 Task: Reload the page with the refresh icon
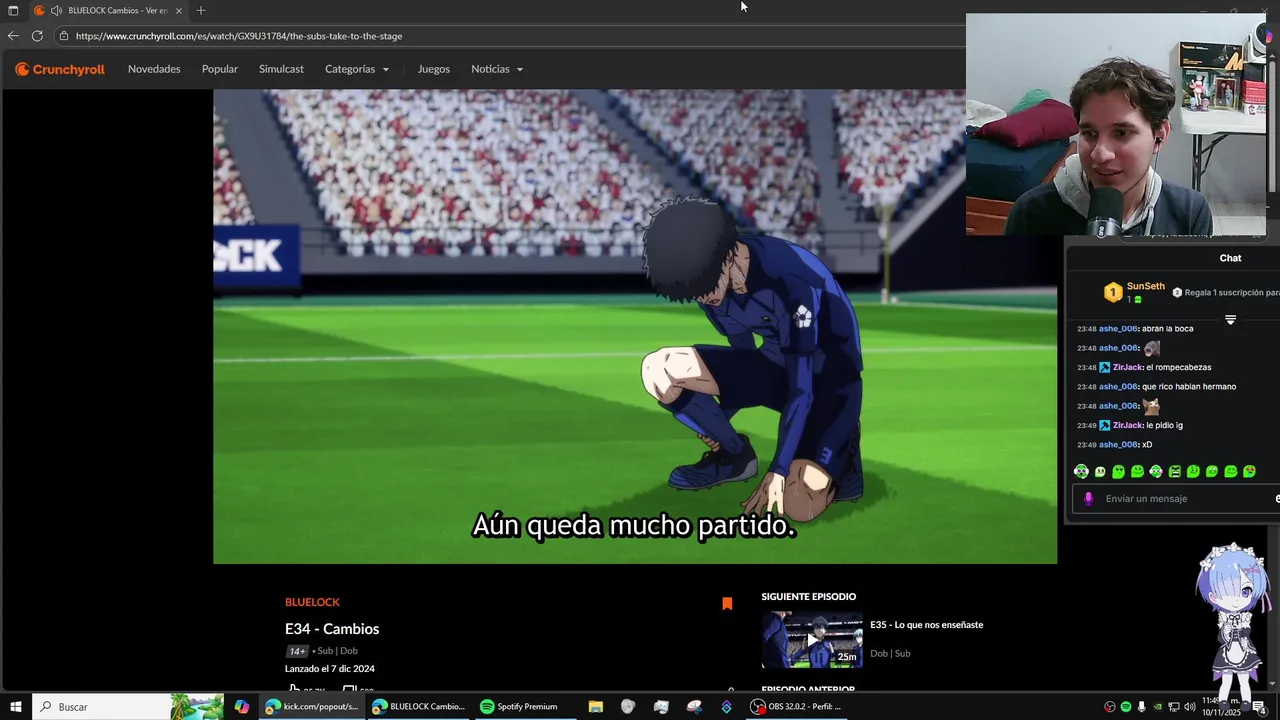[x=37, y=36]
